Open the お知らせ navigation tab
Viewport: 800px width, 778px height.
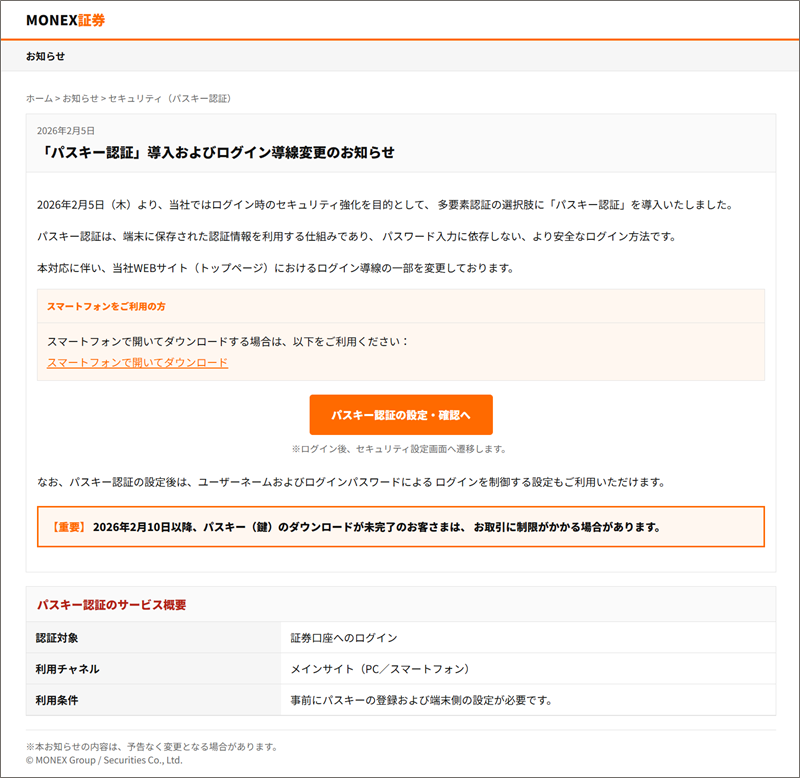(46, 56)
